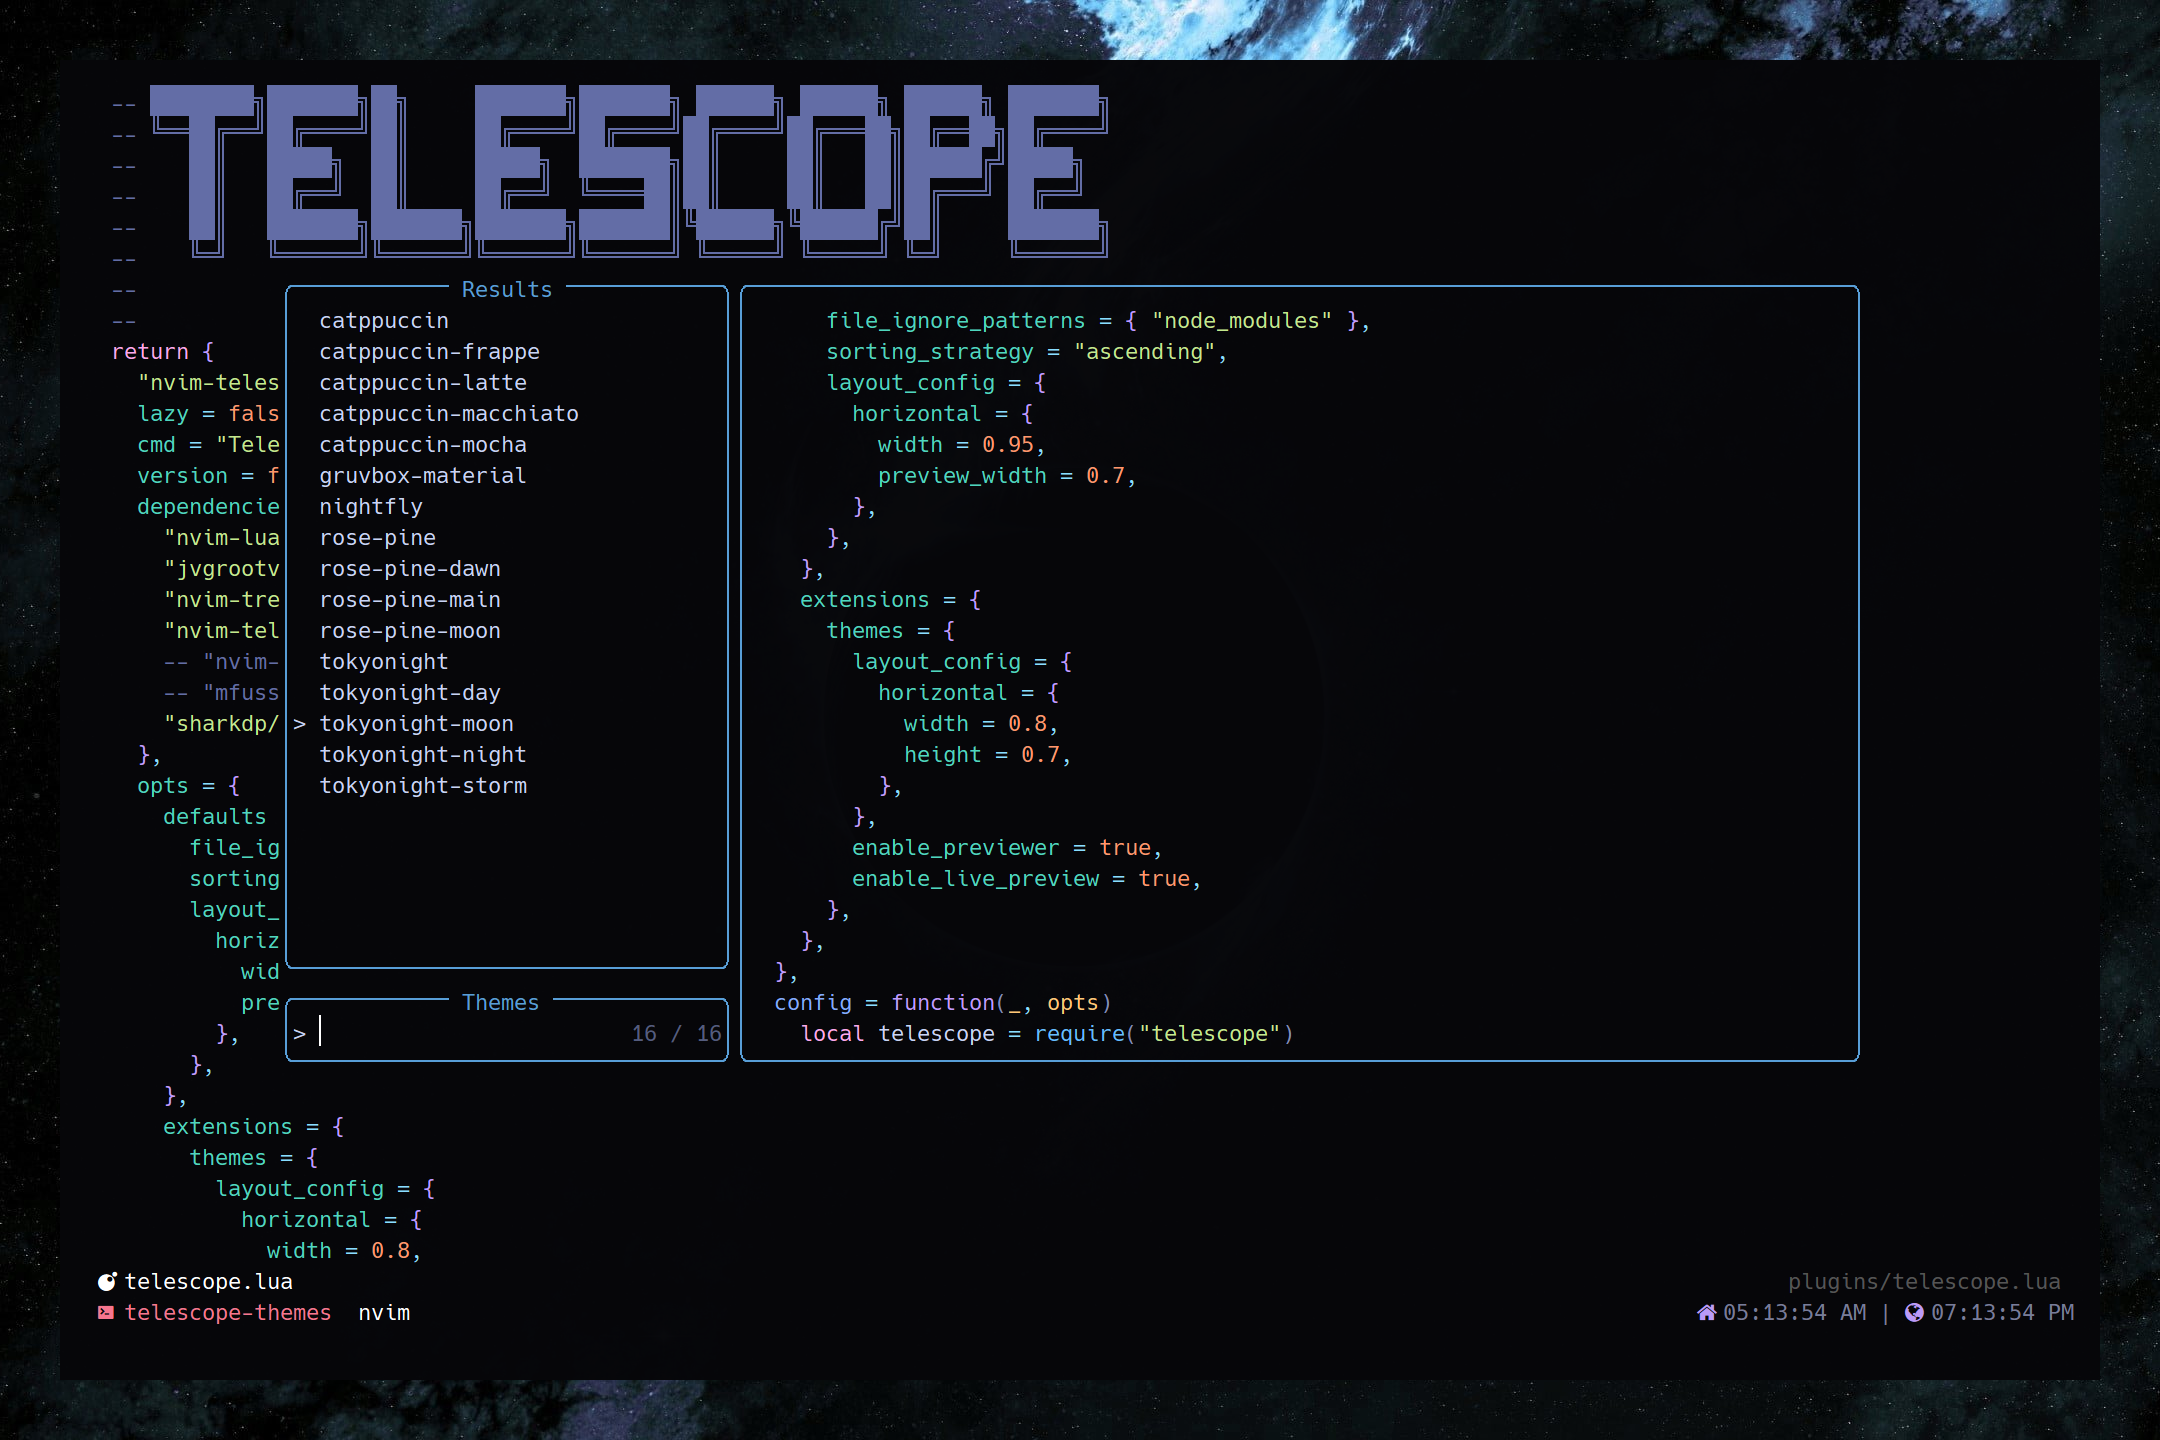Select catppuccin-latte from the list
Viewport: 2160px width, 1440px height.
[422, 383]
